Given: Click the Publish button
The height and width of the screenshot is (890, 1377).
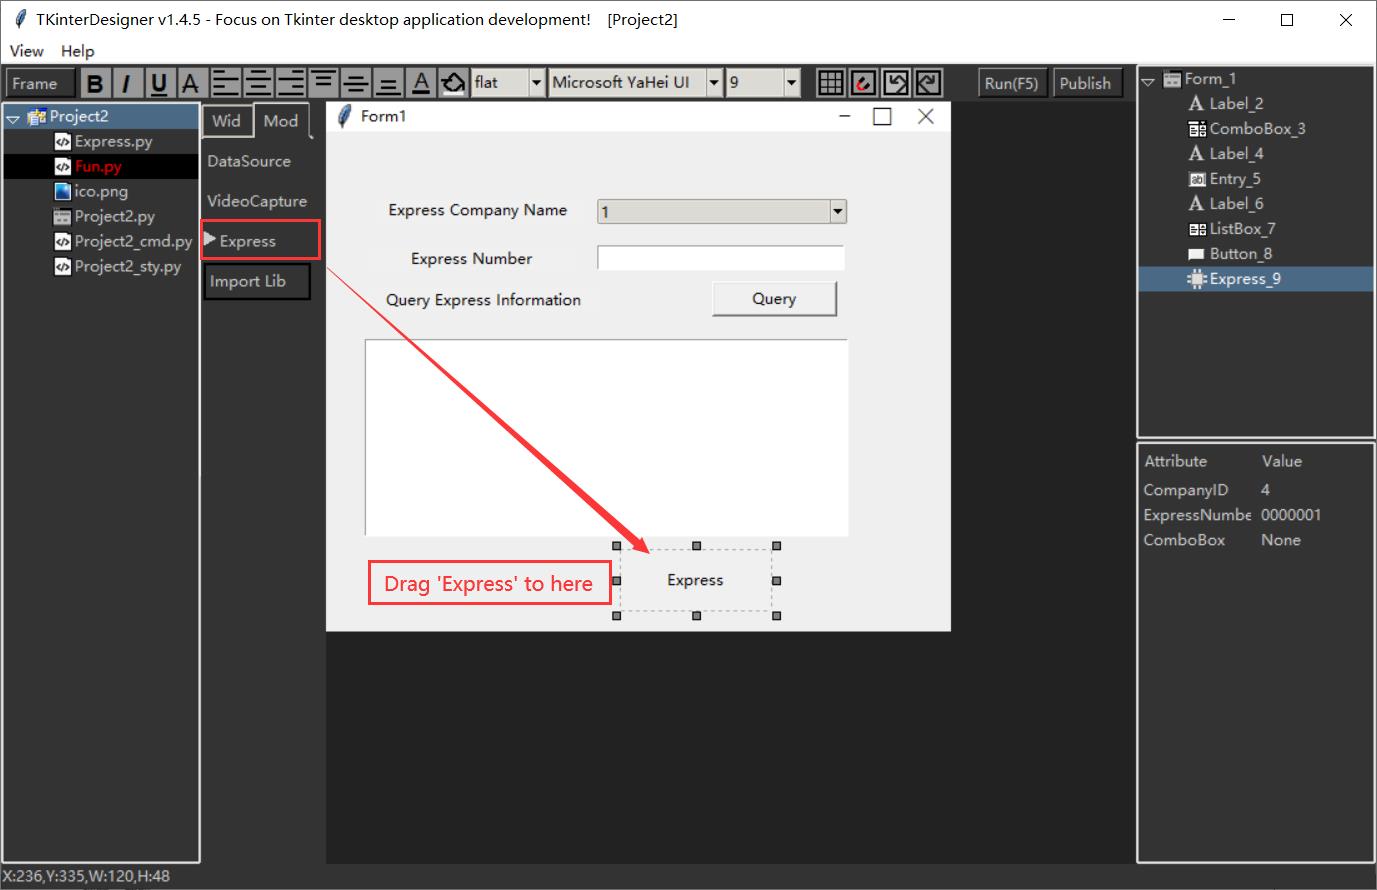Looking at the screenshot, I should [1085, 83].
